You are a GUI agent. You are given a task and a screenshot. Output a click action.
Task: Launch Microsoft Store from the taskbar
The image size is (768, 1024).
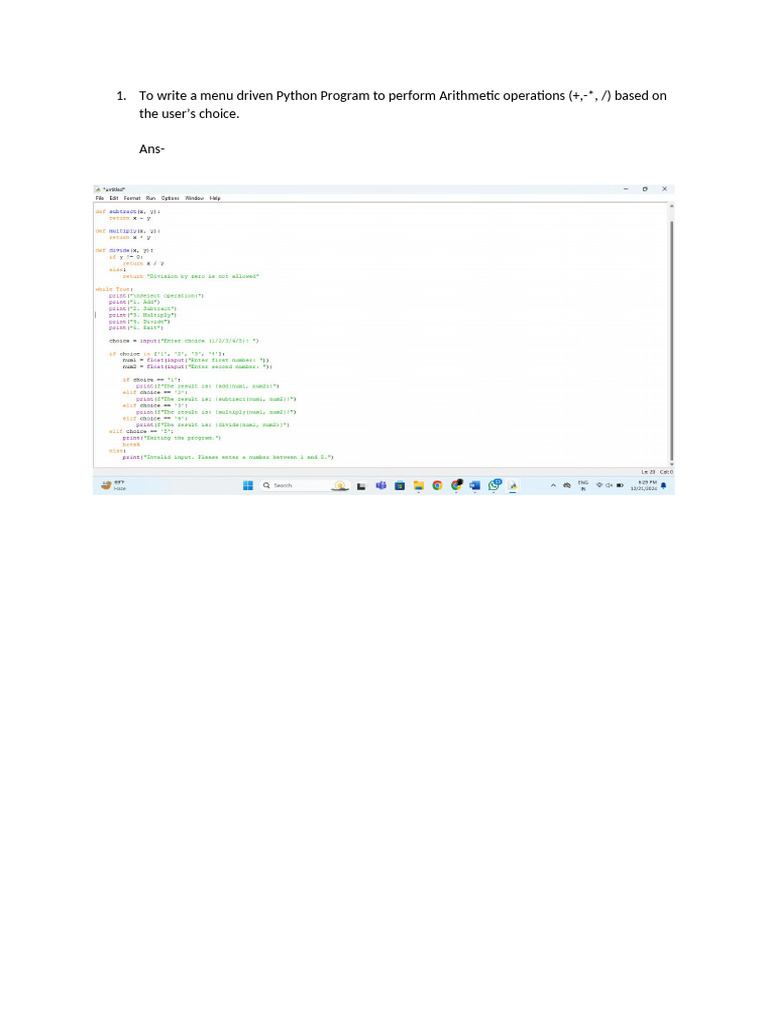[x=400, y=485]
